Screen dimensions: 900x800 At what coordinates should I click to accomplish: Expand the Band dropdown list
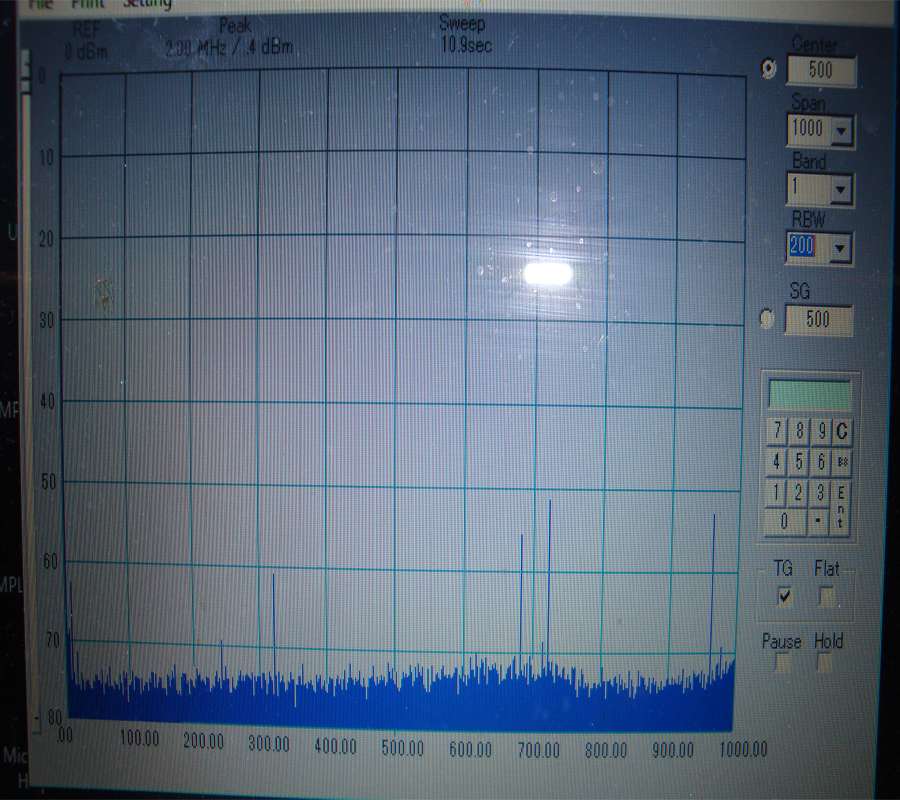pos(841,189)
